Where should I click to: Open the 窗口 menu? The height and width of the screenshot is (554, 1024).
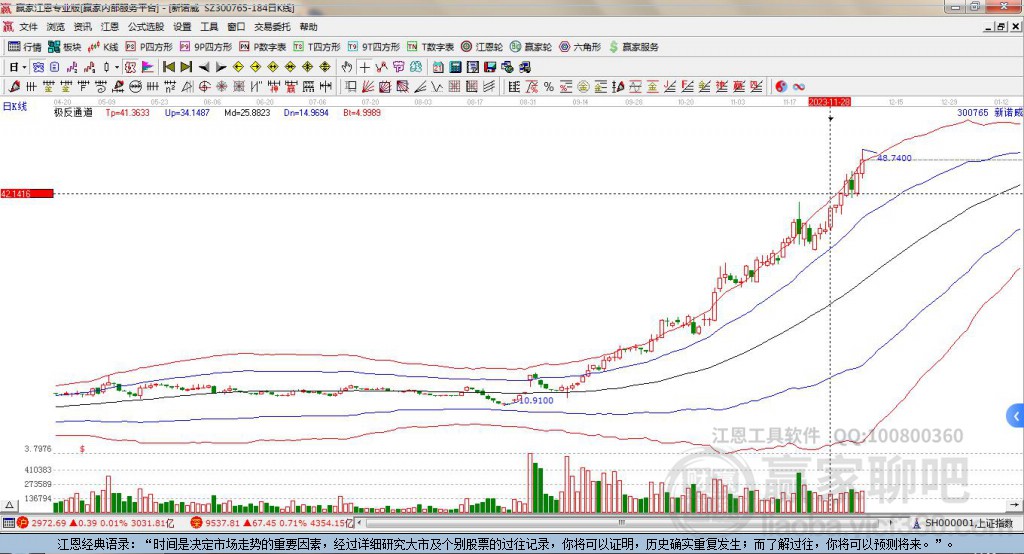click(236, 27)
